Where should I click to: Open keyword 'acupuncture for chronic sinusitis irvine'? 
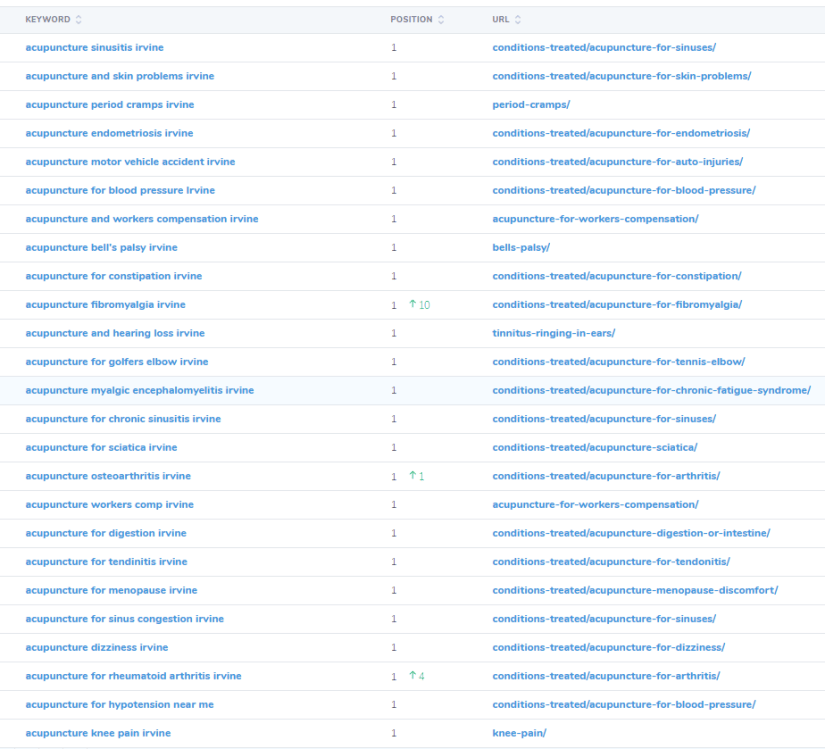tap(123, 419)
